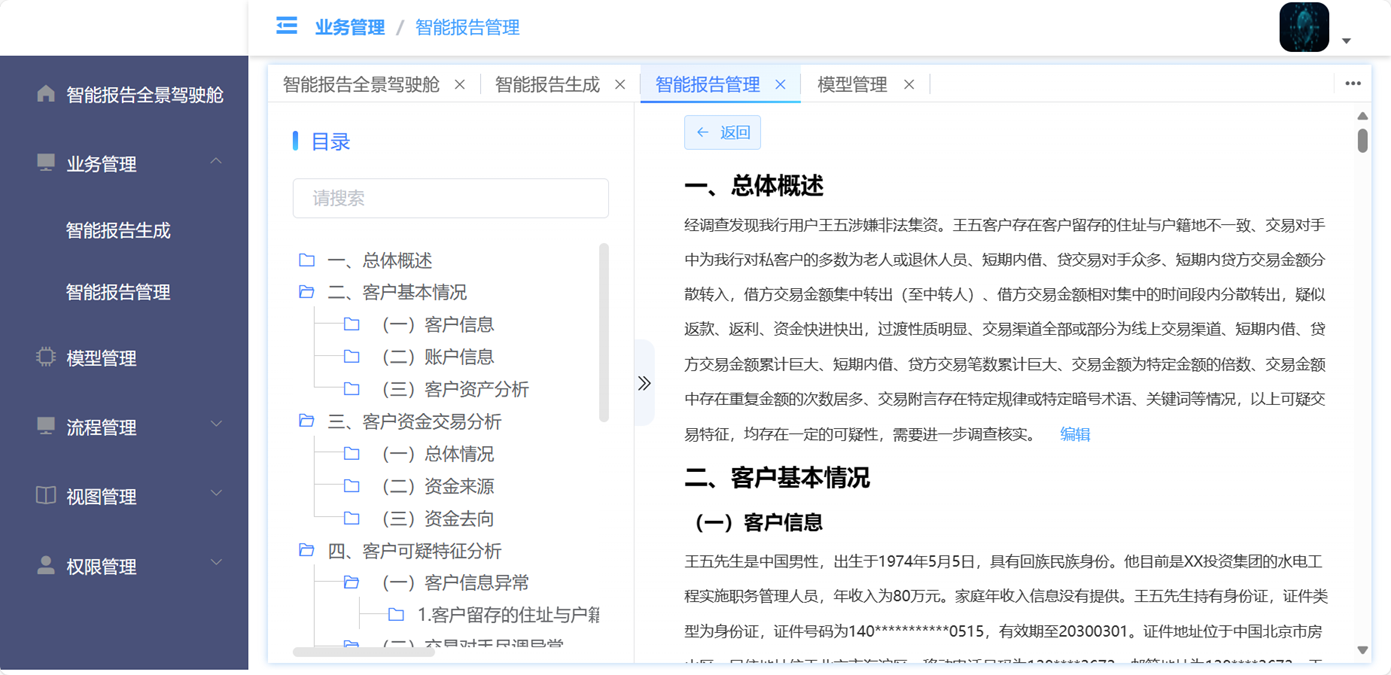The height and width of the screenshot is (675, 1391).
Task: Click the 业务管理 breadcrumb link
Action: tap(350, 27)
